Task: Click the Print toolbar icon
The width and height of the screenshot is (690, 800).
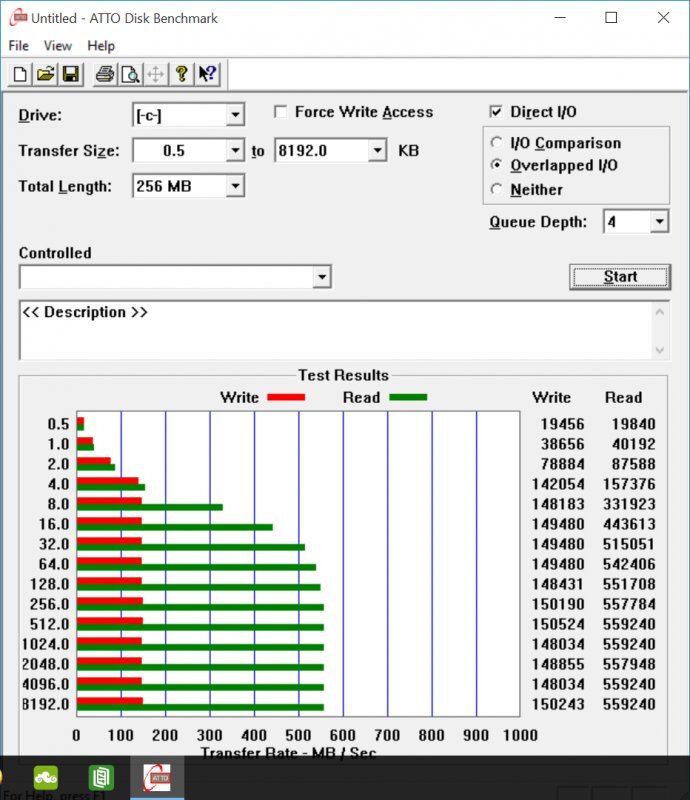Action: 105,74
